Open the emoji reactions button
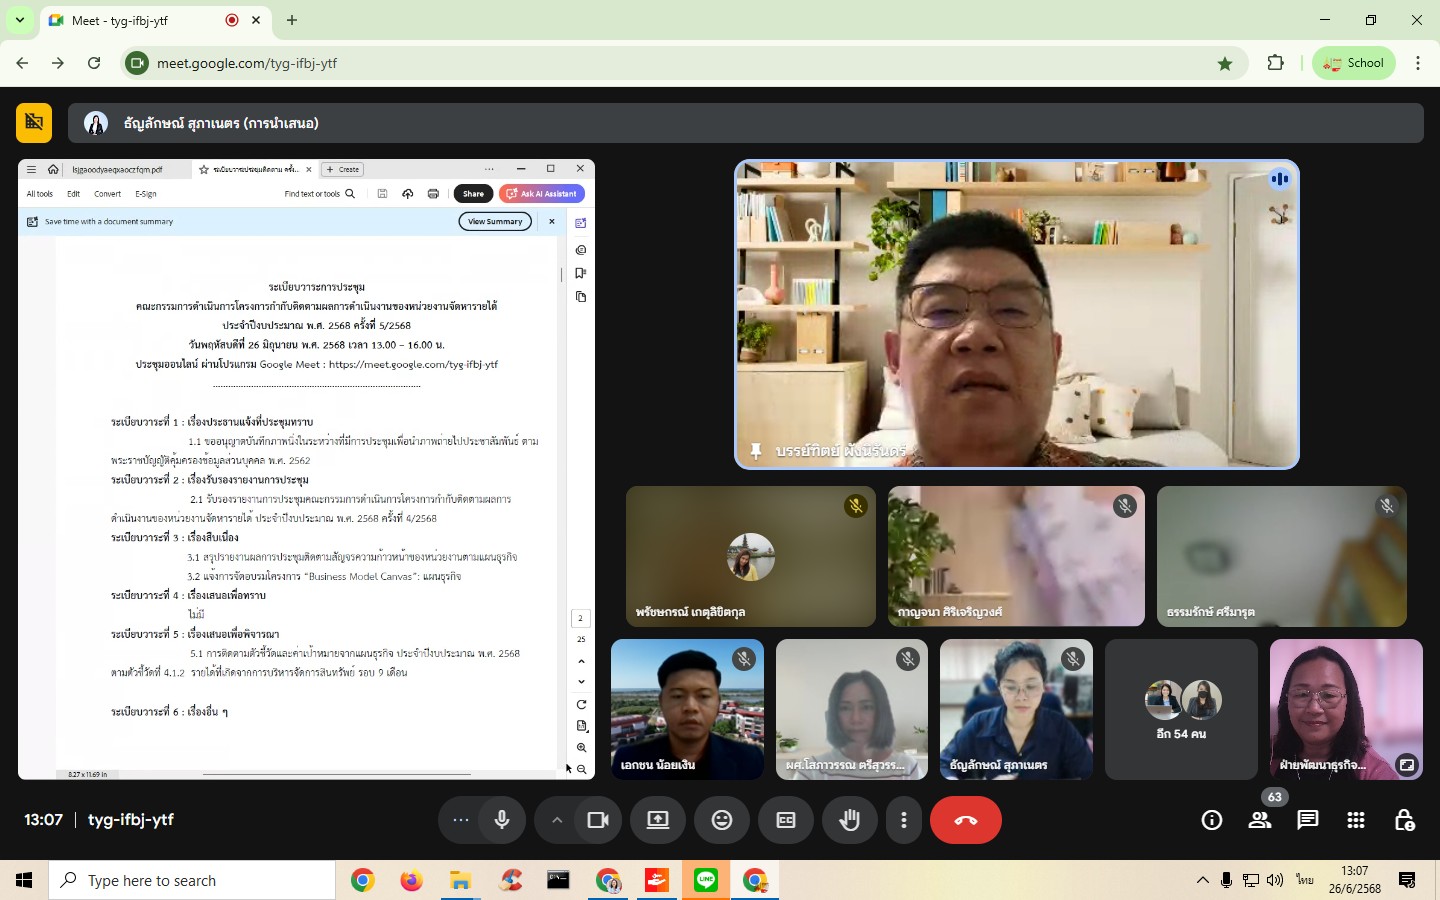Screen dimensions: 1440x900 tap(722, 820)
